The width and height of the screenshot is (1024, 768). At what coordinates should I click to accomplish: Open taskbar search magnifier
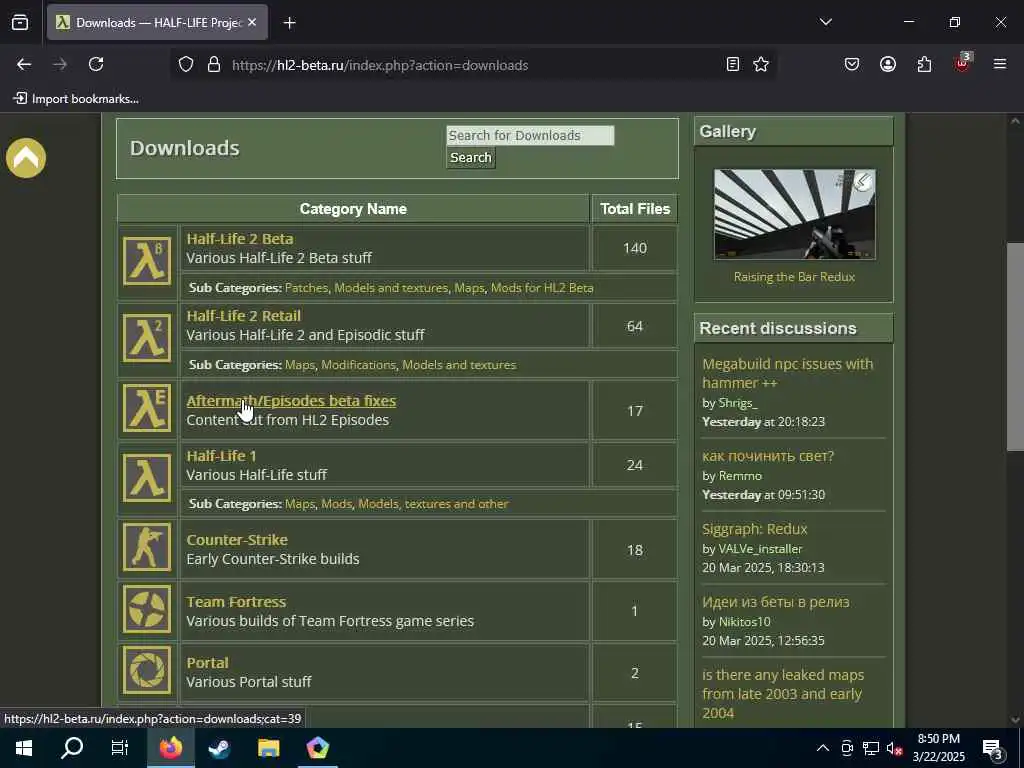[72, 748]
